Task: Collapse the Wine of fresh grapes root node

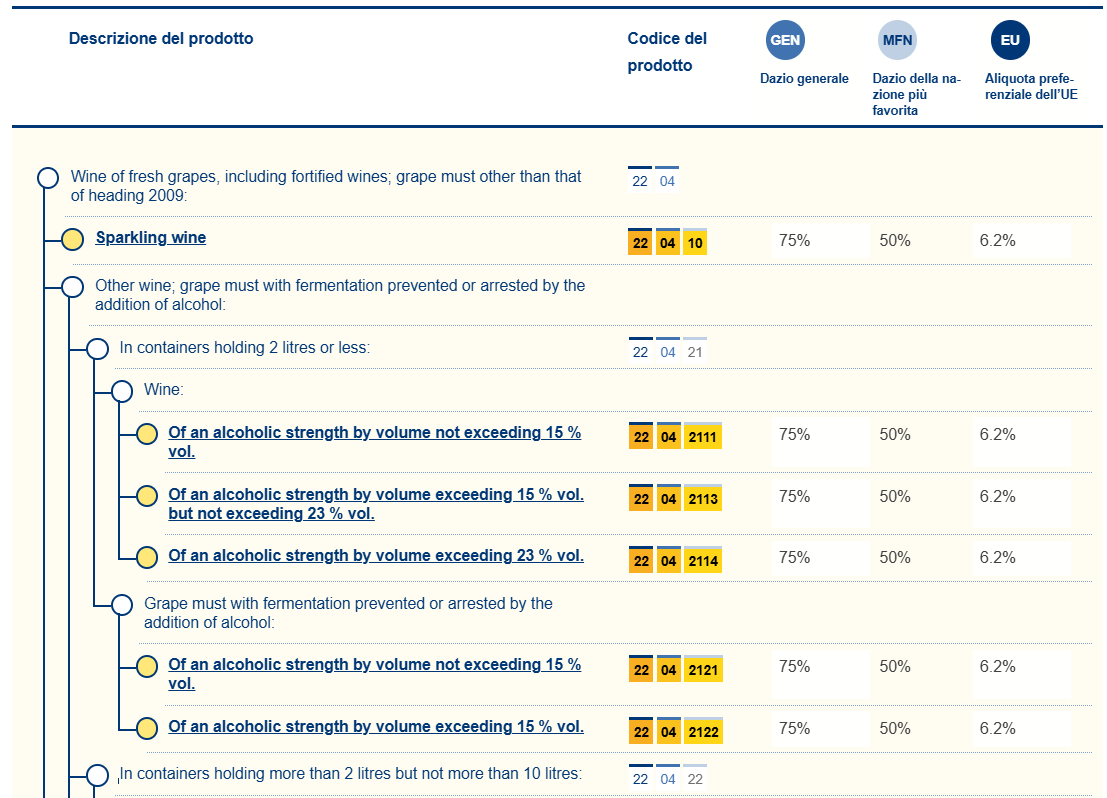Action: click(x=47, y=178)
